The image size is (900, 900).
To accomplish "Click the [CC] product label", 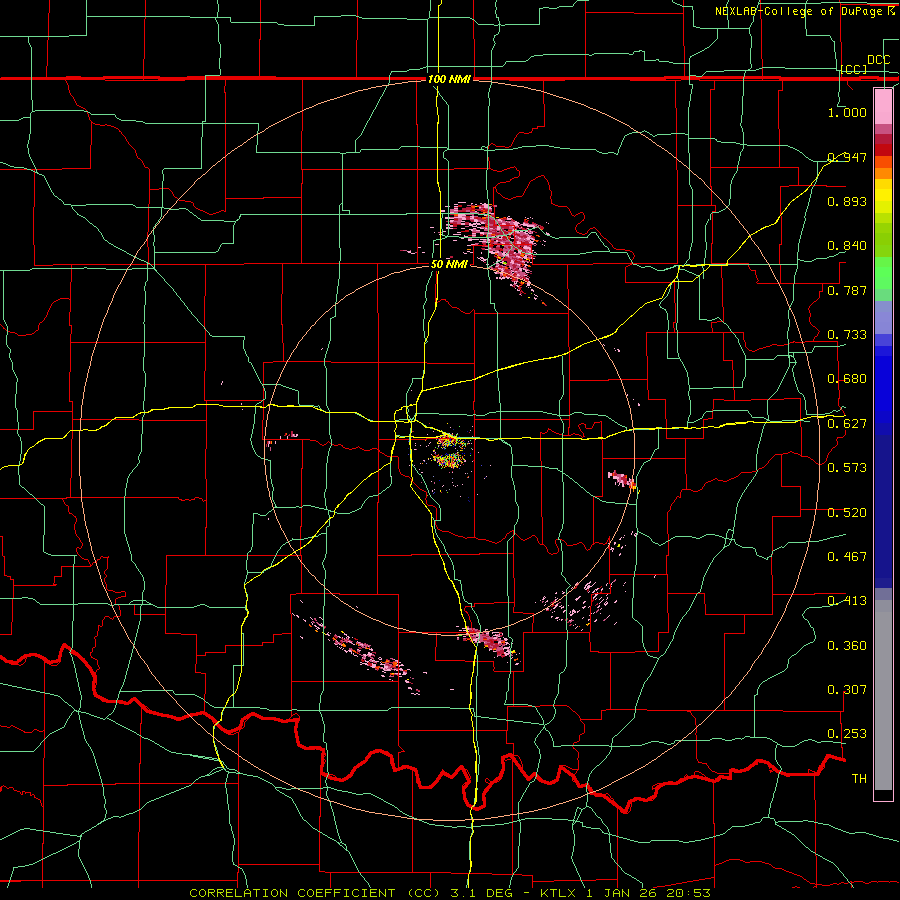I will (x=853, y=69).
